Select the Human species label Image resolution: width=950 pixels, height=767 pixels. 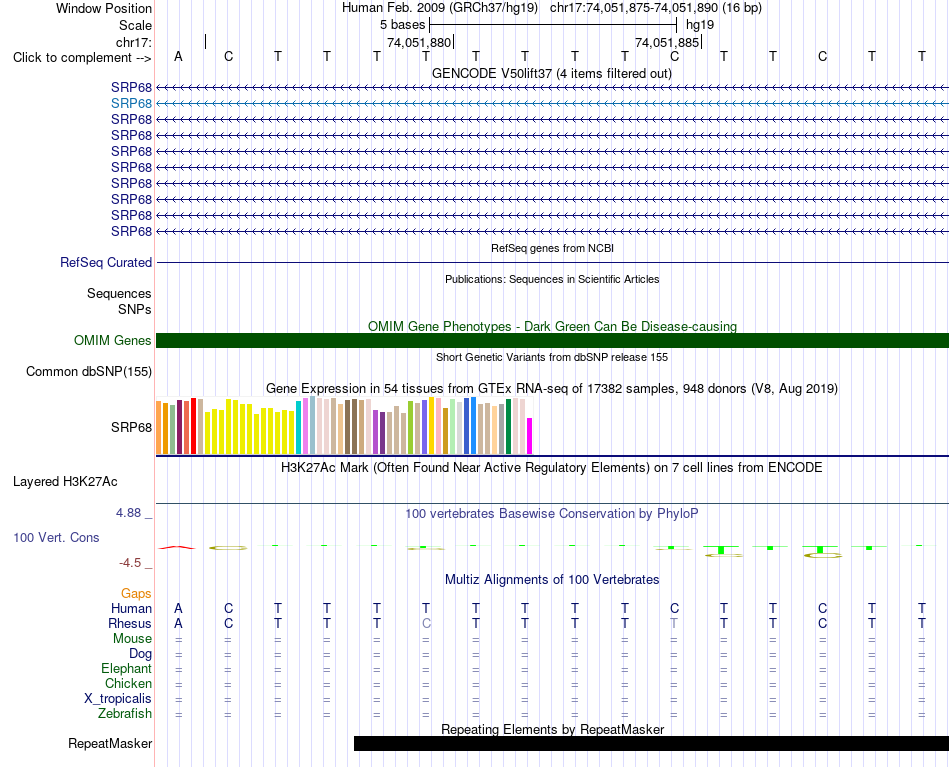click(x=131, y=608)
